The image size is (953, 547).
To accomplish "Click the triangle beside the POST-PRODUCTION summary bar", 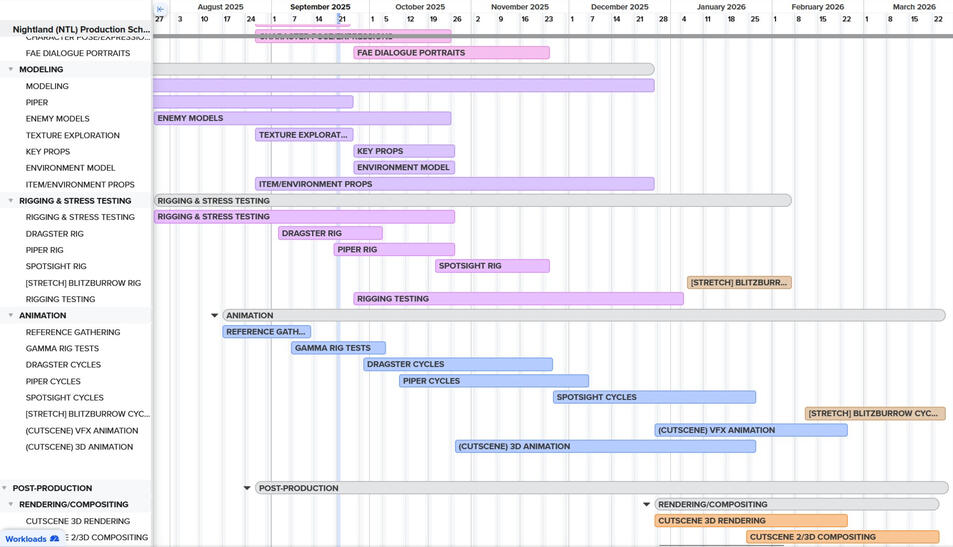I will 247,488.
